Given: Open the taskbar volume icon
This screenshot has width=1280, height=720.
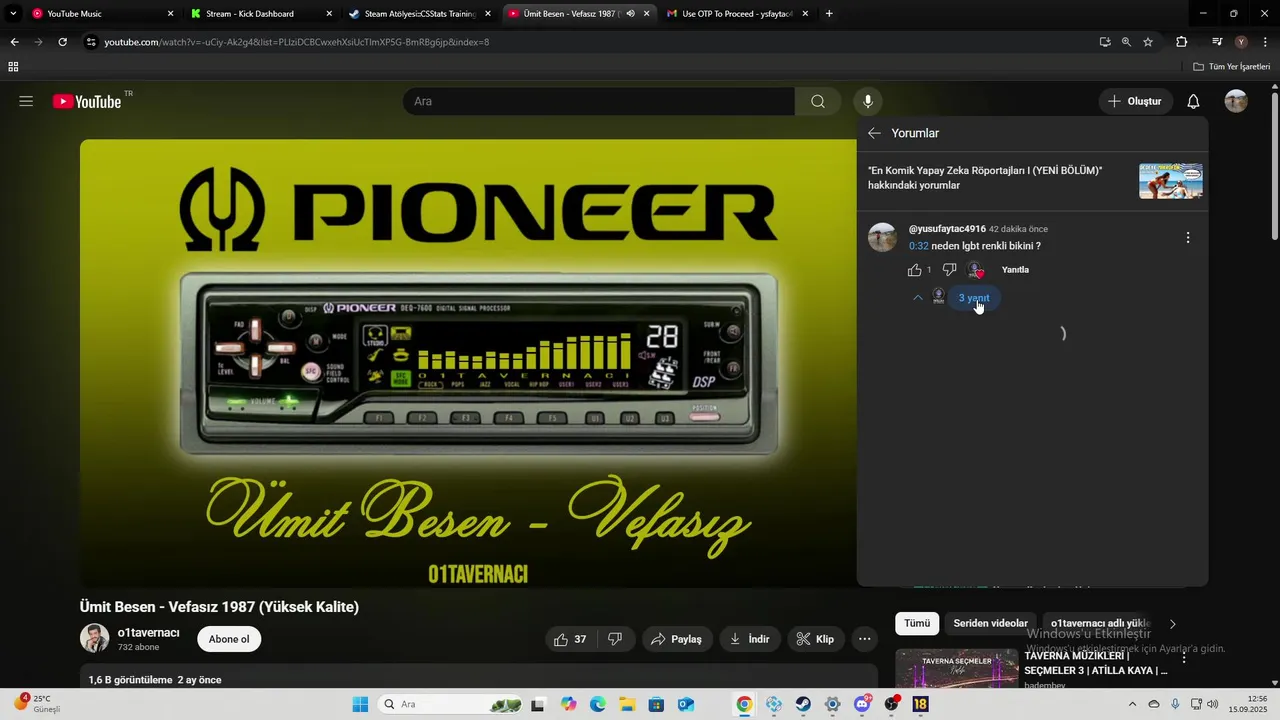Looking at the screenshot, I should point(1213,704).
